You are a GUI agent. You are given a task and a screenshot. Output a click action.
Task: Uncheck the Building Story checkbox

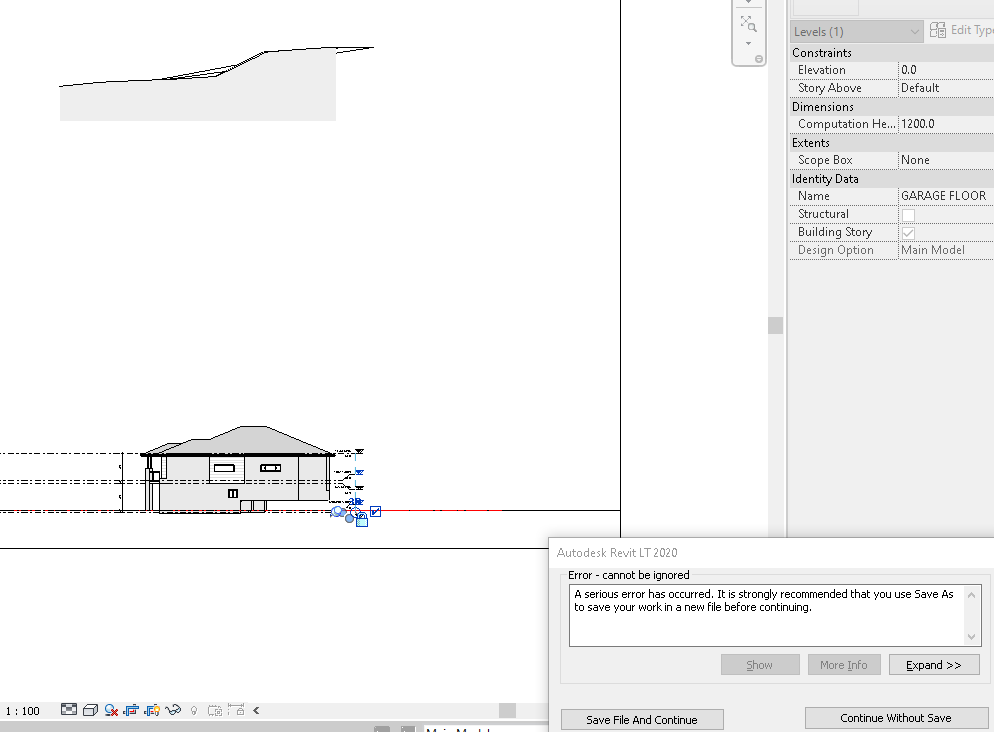click(x=908, y=231)
